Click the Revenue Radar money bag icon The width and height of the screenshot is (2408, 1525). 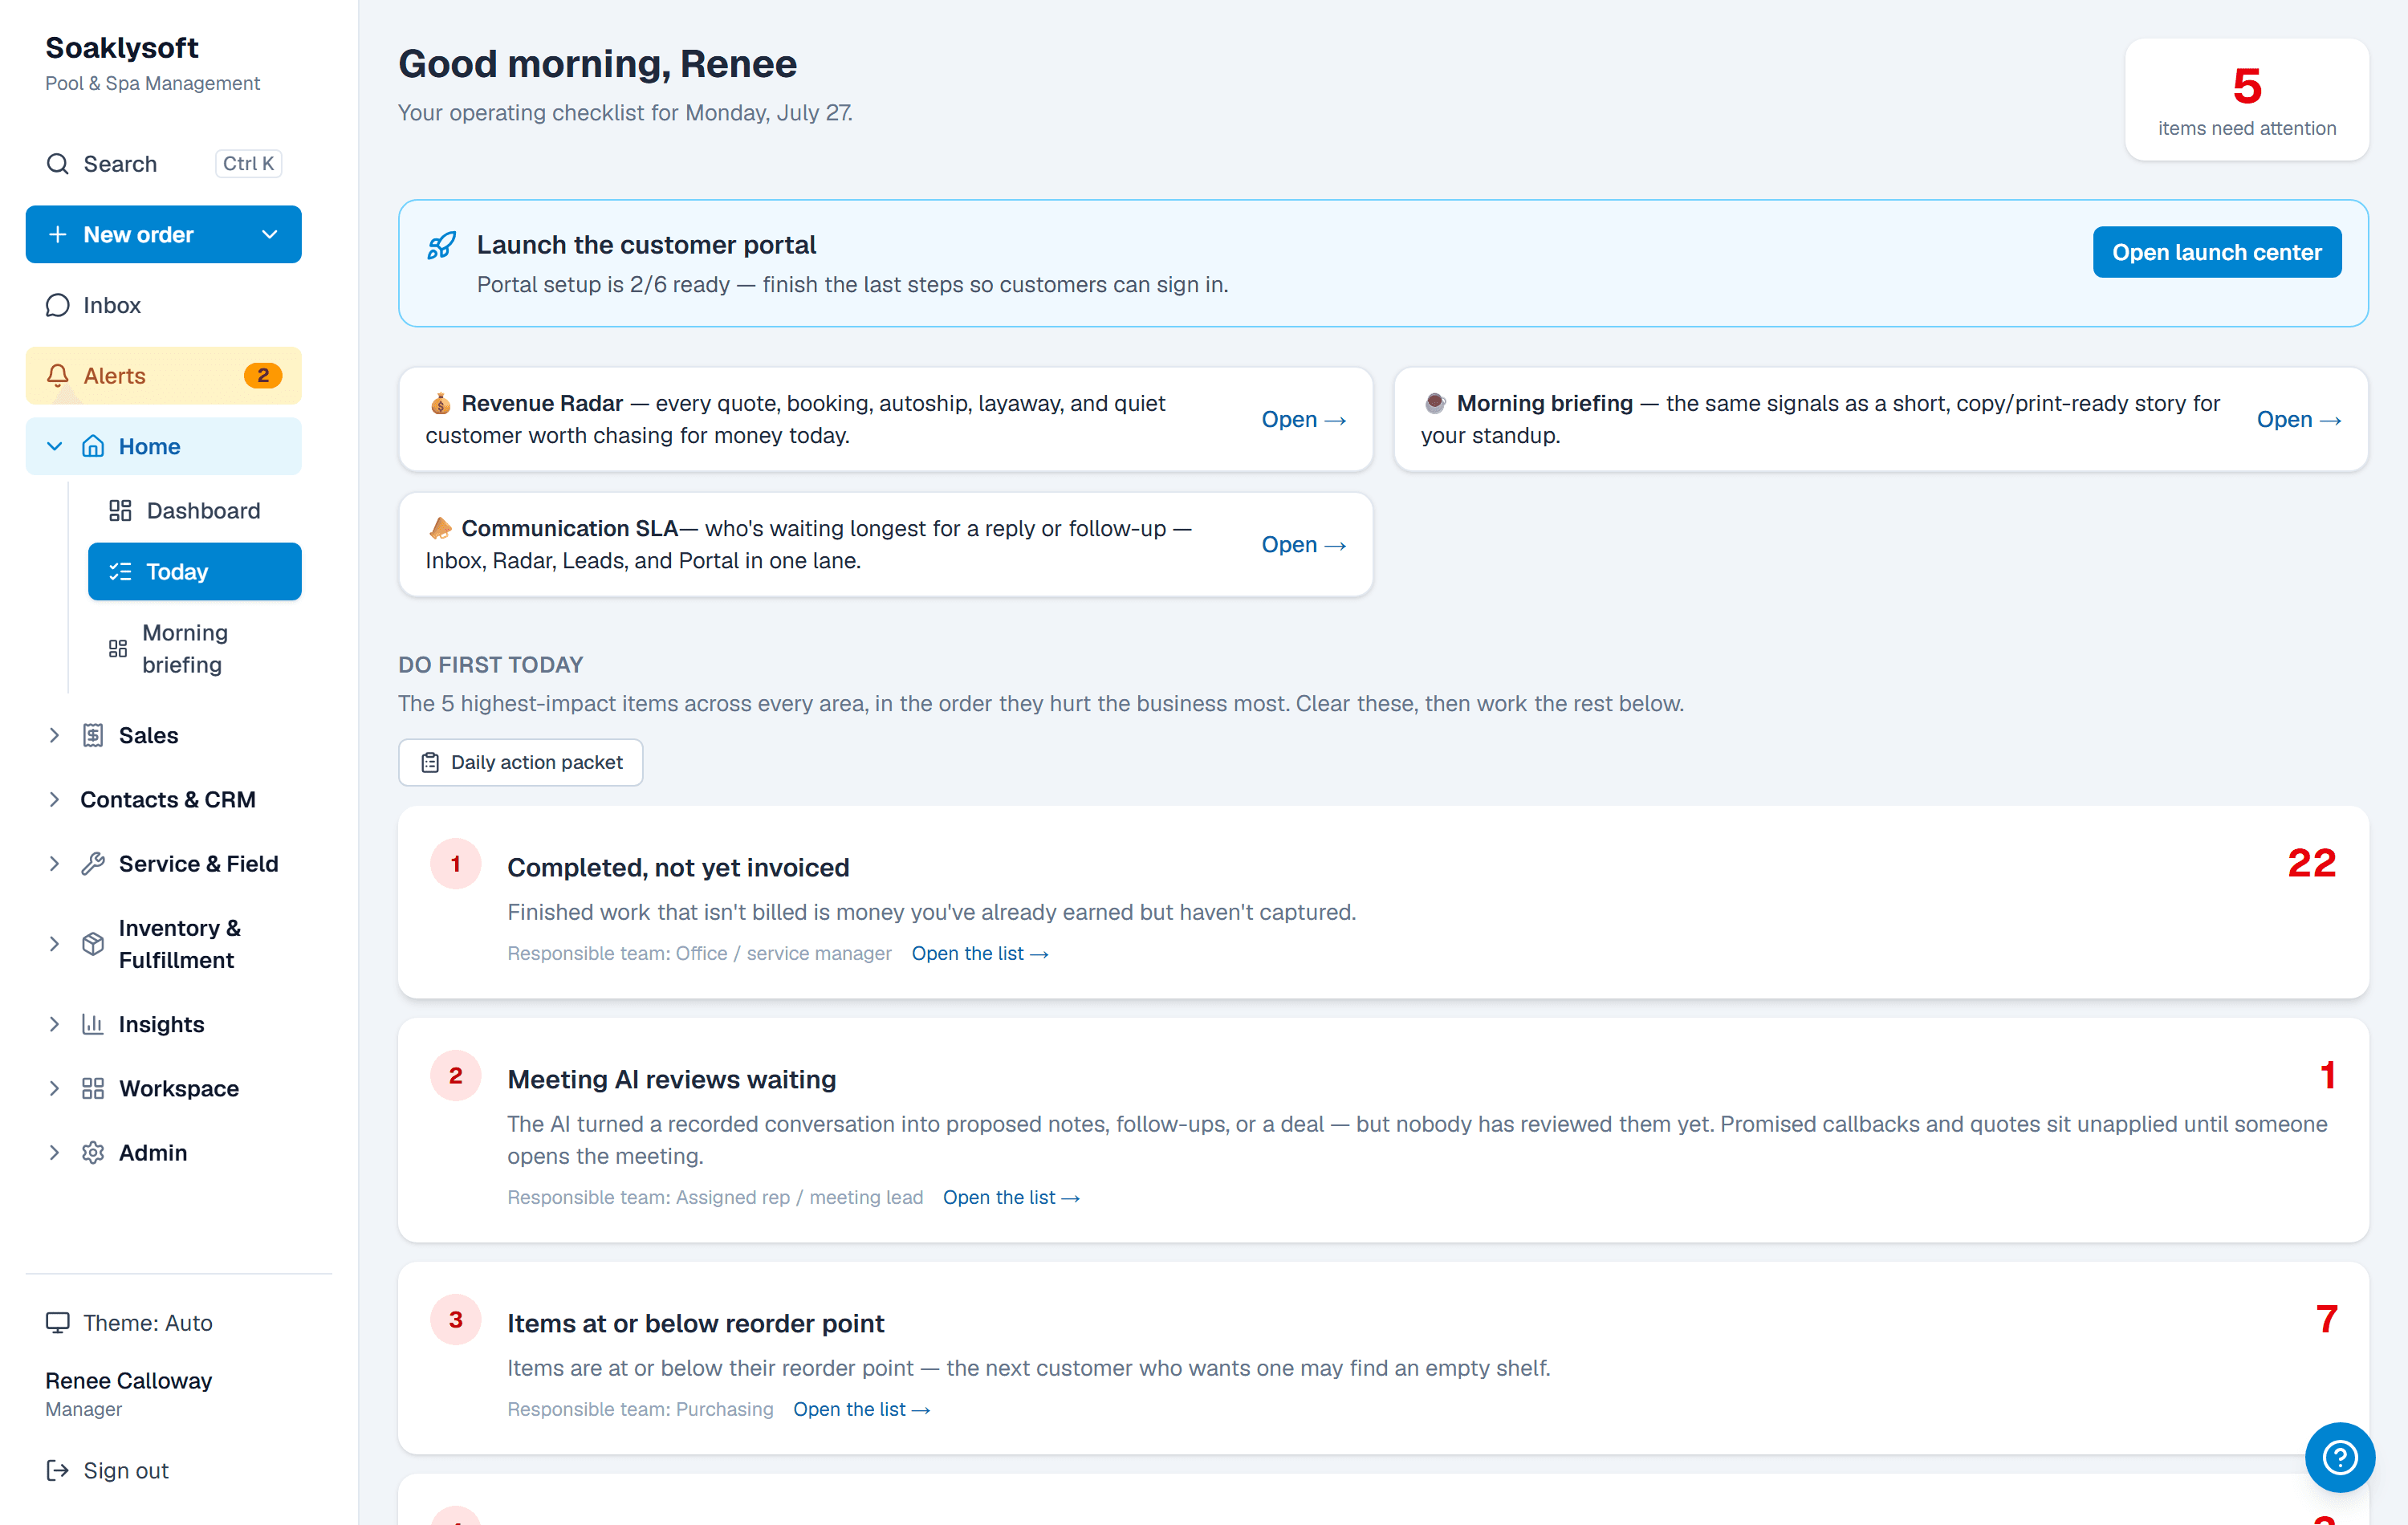click(440, 403)
